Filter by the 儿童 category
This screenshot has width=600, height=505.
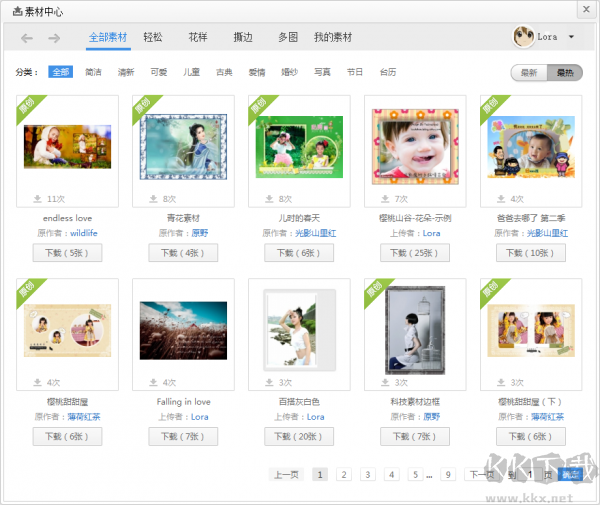191,72
